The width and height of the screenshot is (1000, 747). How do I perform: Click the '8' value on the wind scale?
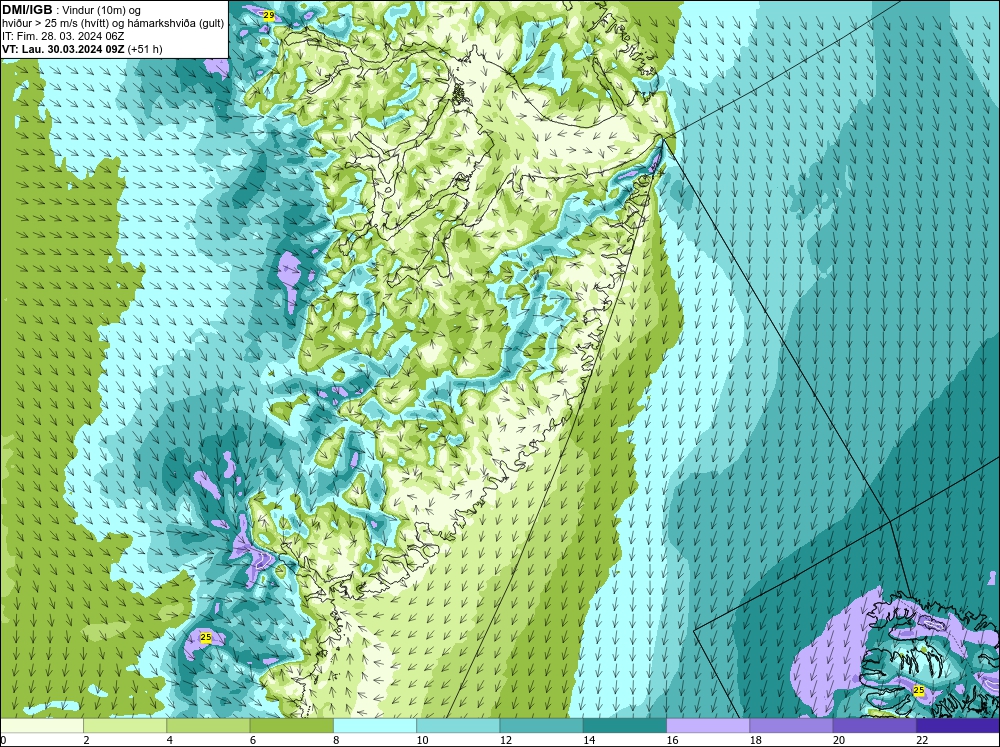tap(336, 740)
